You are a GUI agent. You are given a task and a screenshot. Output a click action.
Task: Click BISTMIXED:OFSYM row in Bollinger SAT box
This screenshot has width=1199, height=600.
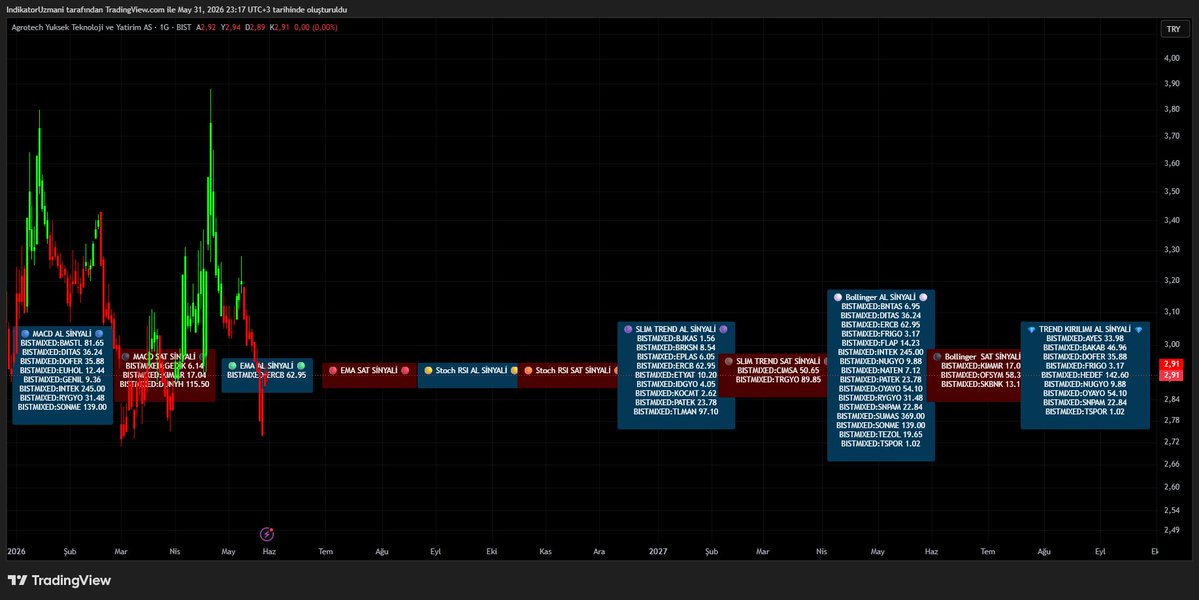point(981,375)
